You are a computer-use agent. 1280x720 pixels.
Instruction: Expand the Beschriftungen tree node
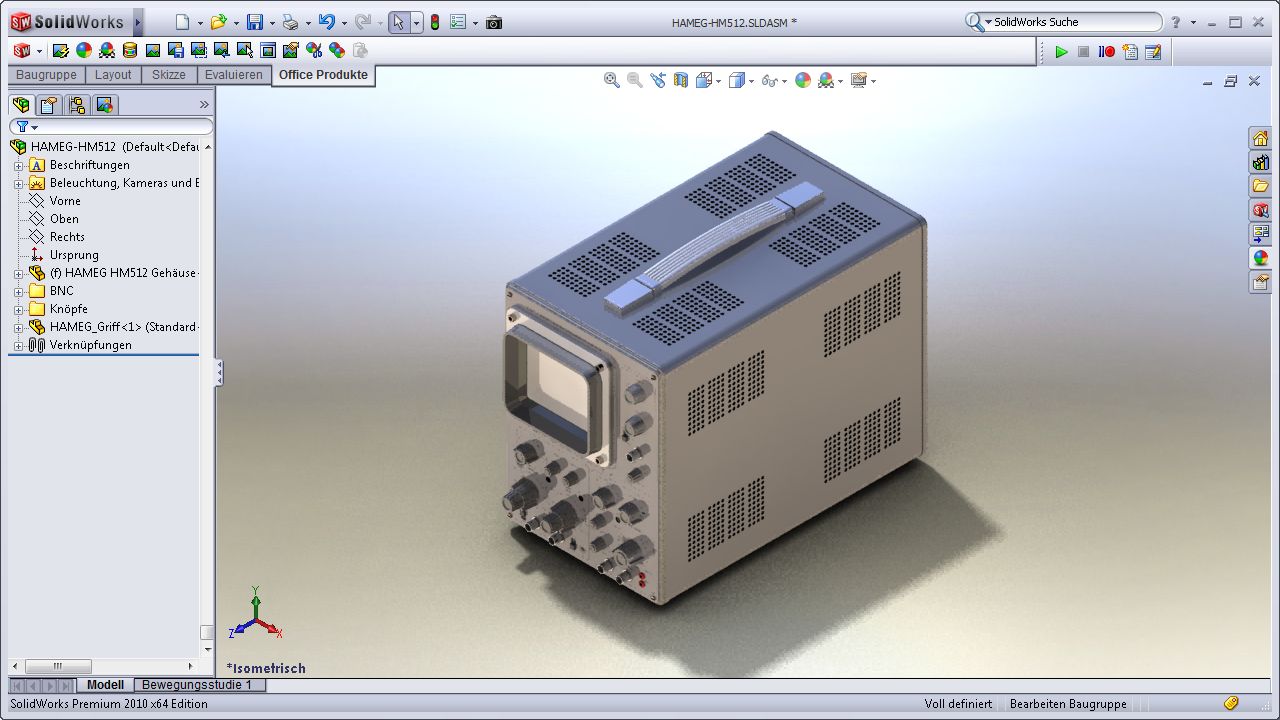(18, 165)
